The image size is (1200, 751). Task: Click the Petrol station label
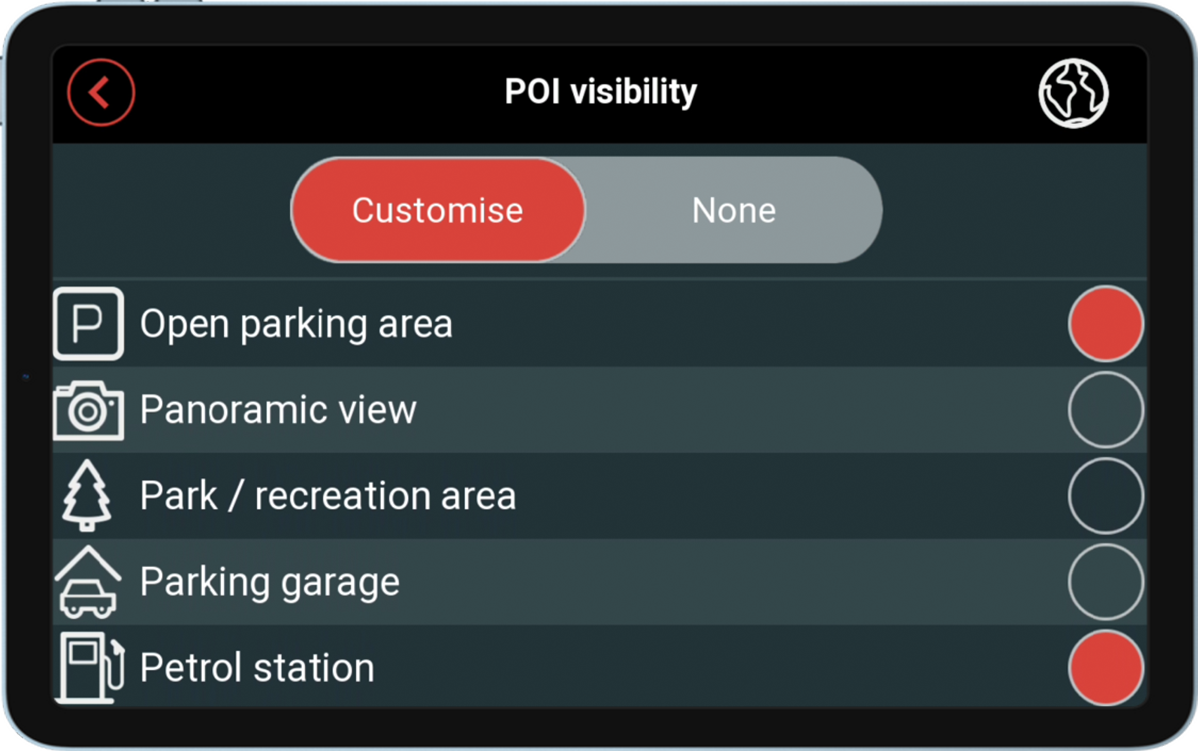pos(257,667)
